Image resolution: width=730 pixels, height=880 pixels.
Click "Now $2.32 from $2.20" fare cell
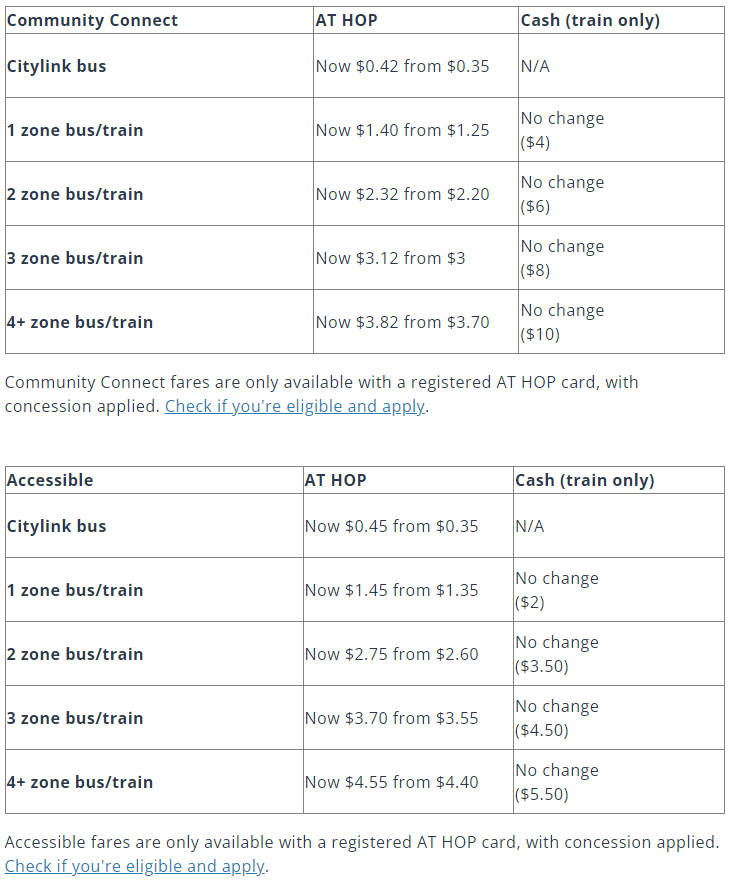(x=402, y=194)
